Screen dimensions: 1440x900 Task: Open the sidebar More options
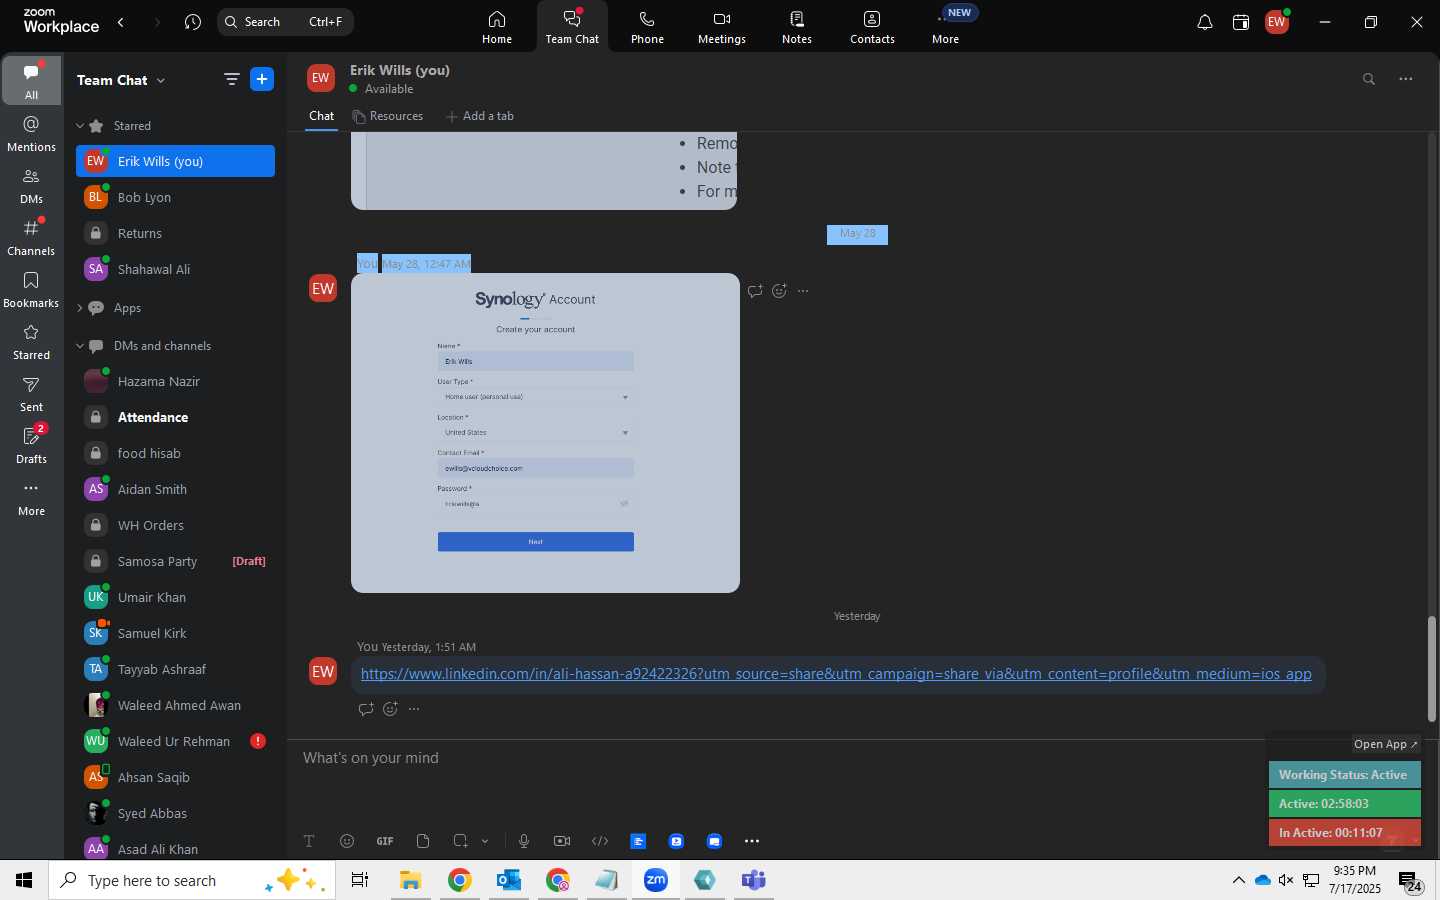click(x=31, y=498)
